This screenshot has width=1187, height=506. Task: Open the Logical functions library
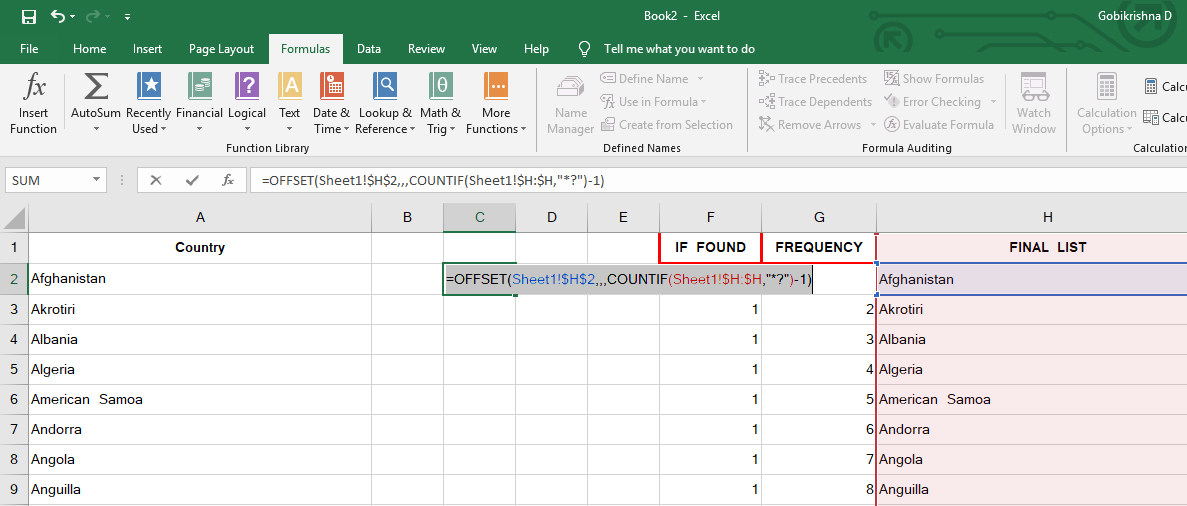click(x=247, y=104)
